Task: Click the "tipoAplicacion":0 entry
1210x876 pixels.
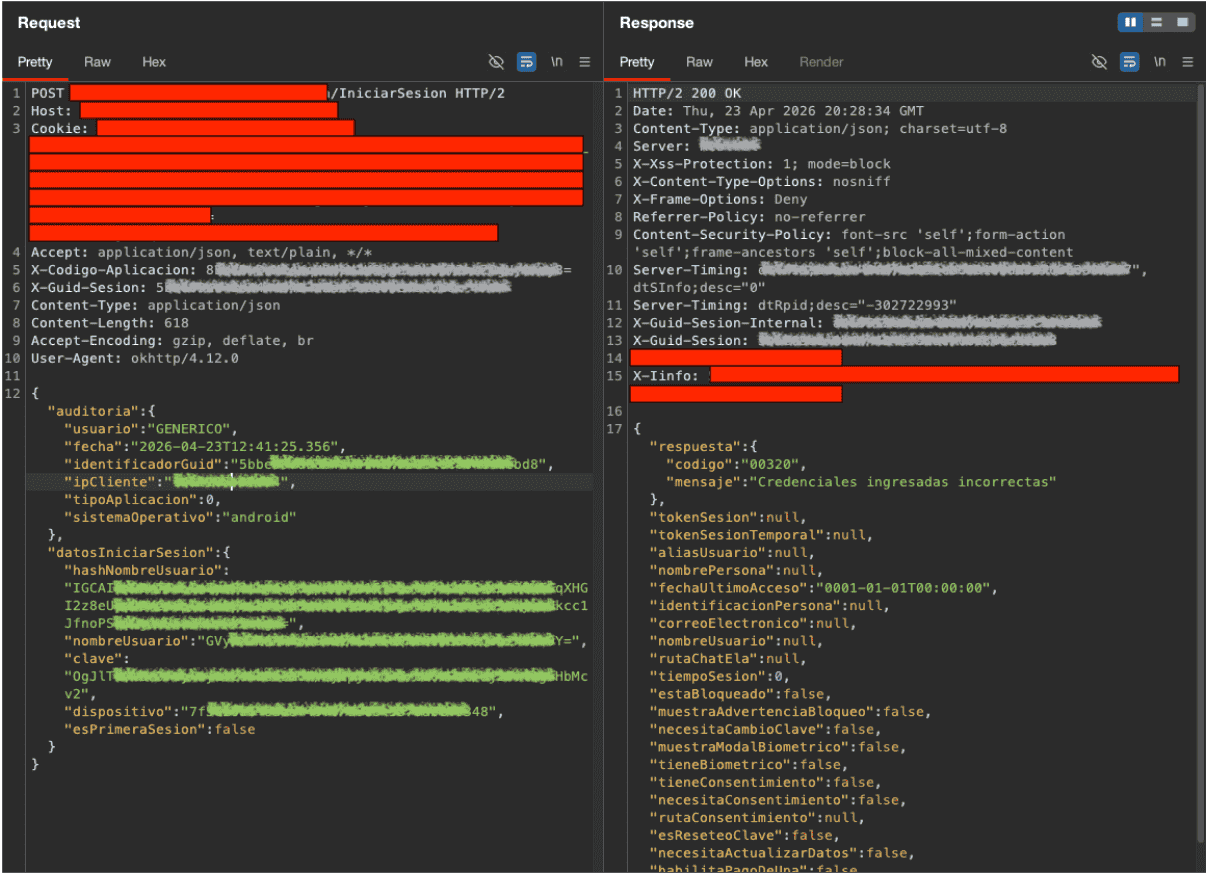Action: pyautogui.click(x=143, y=500)
